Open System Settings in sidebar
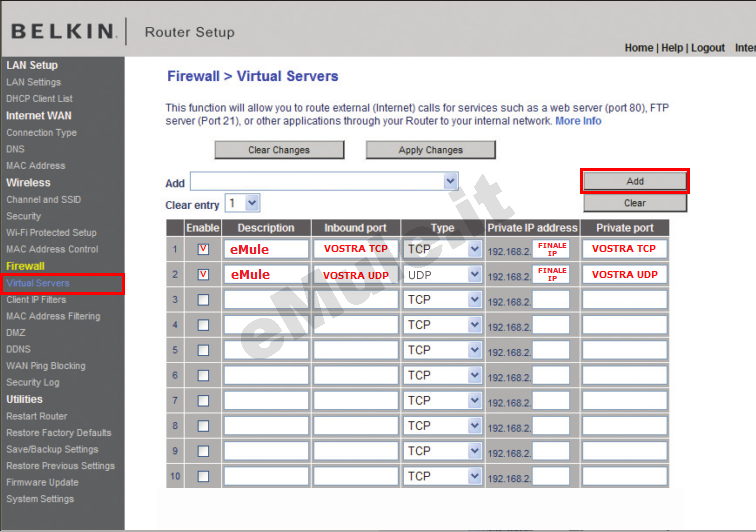Viewport: 756px width, 532px height. [x=40, y=499]
